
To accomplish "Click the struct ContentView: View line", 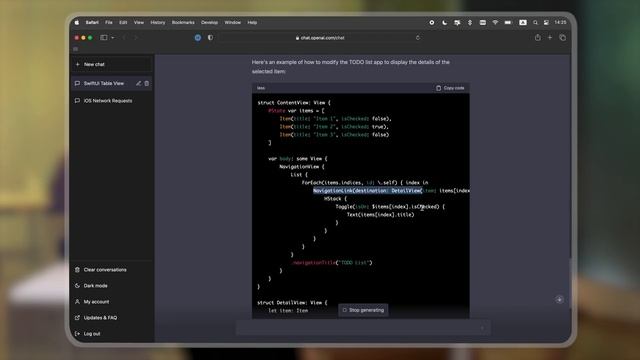I will pos(294,102).
